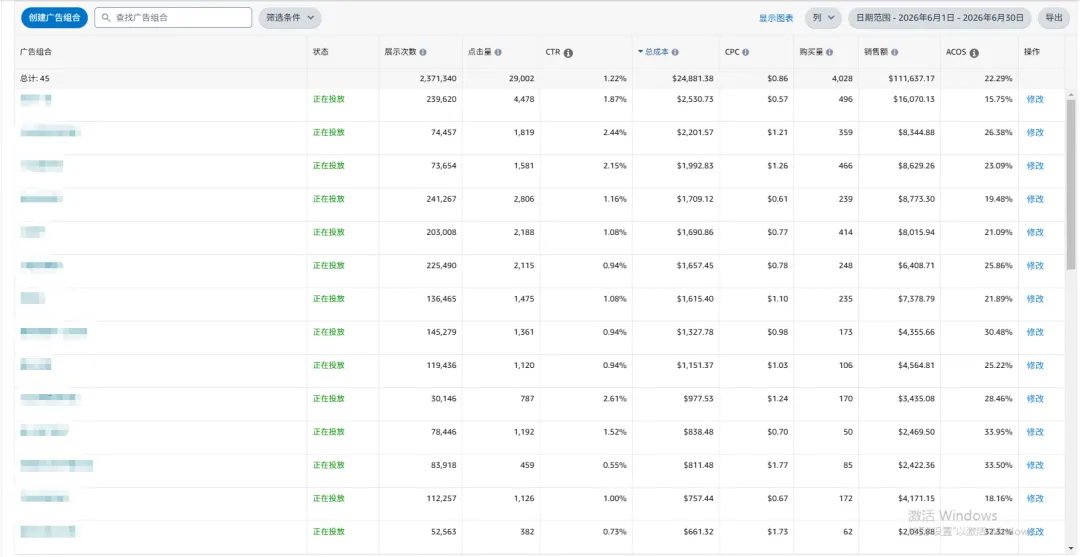Sort by the CTR column header

[553, 52]
